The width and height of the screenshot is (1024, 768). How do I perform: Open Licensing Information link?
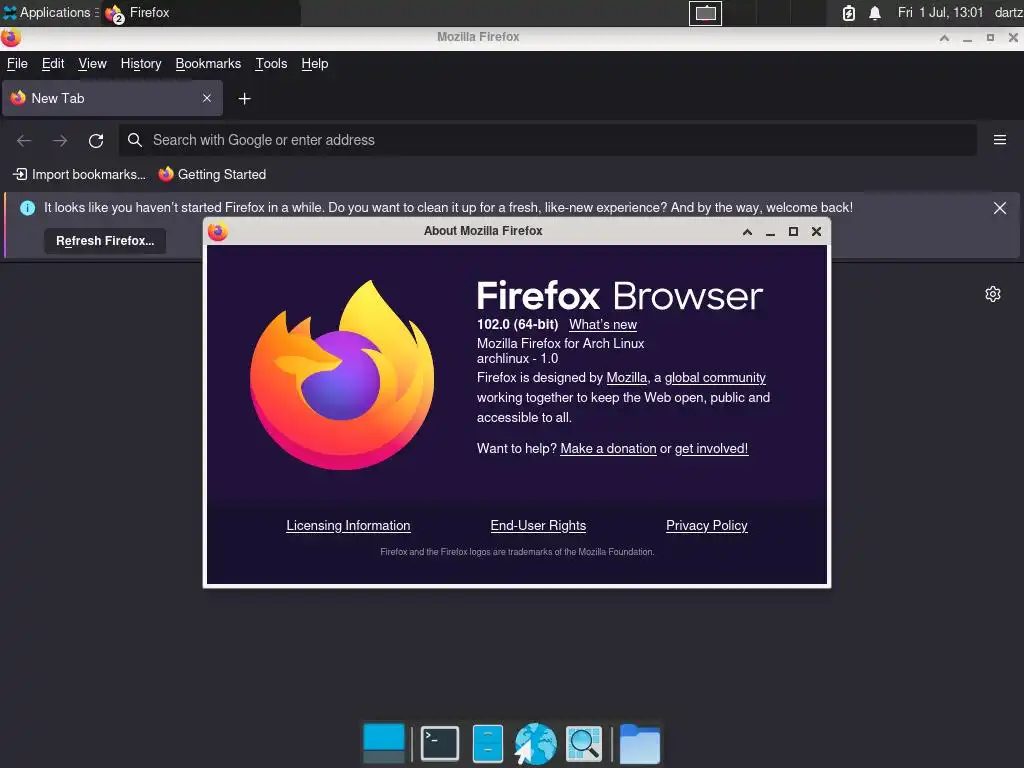(x=348, y=526)
